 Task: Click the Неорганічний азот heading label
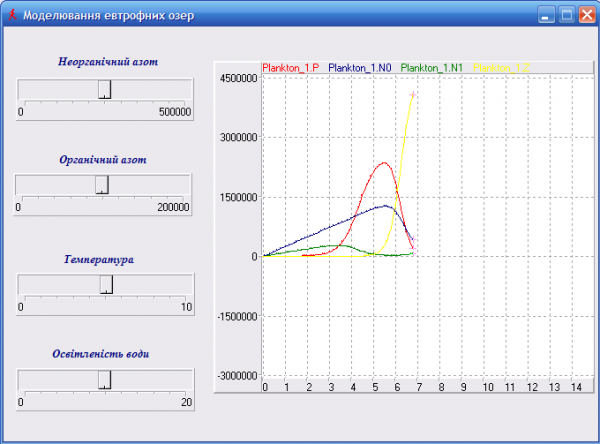(x=108, y=62)
